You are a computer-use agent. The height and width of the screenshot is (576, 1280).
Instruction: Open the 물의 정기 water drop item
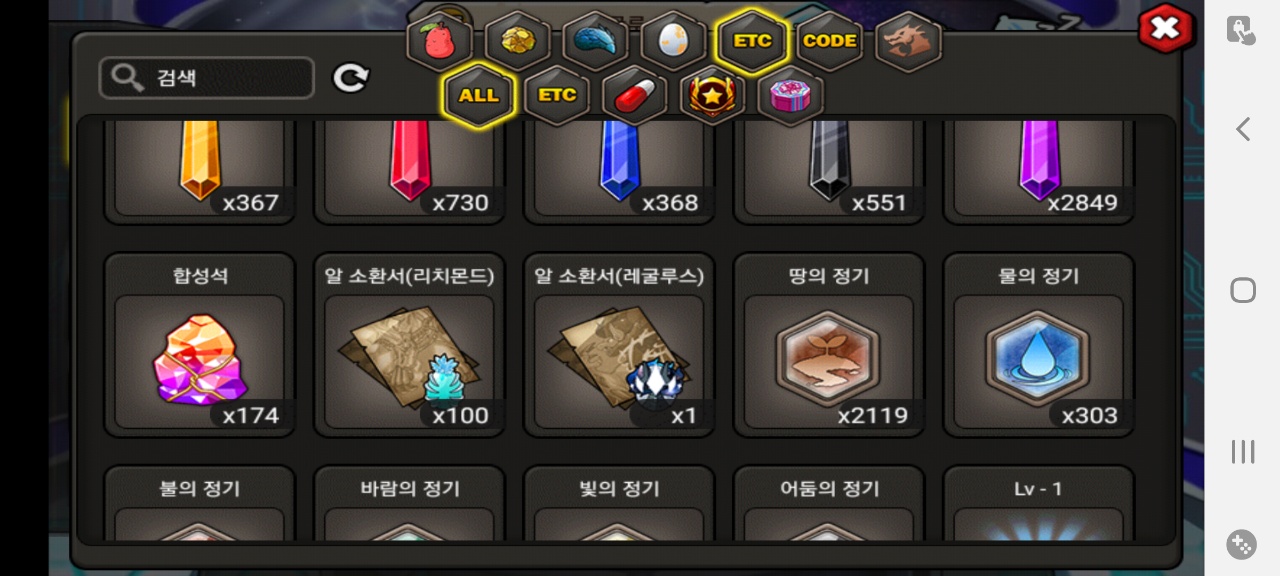tap(1039, 345)
